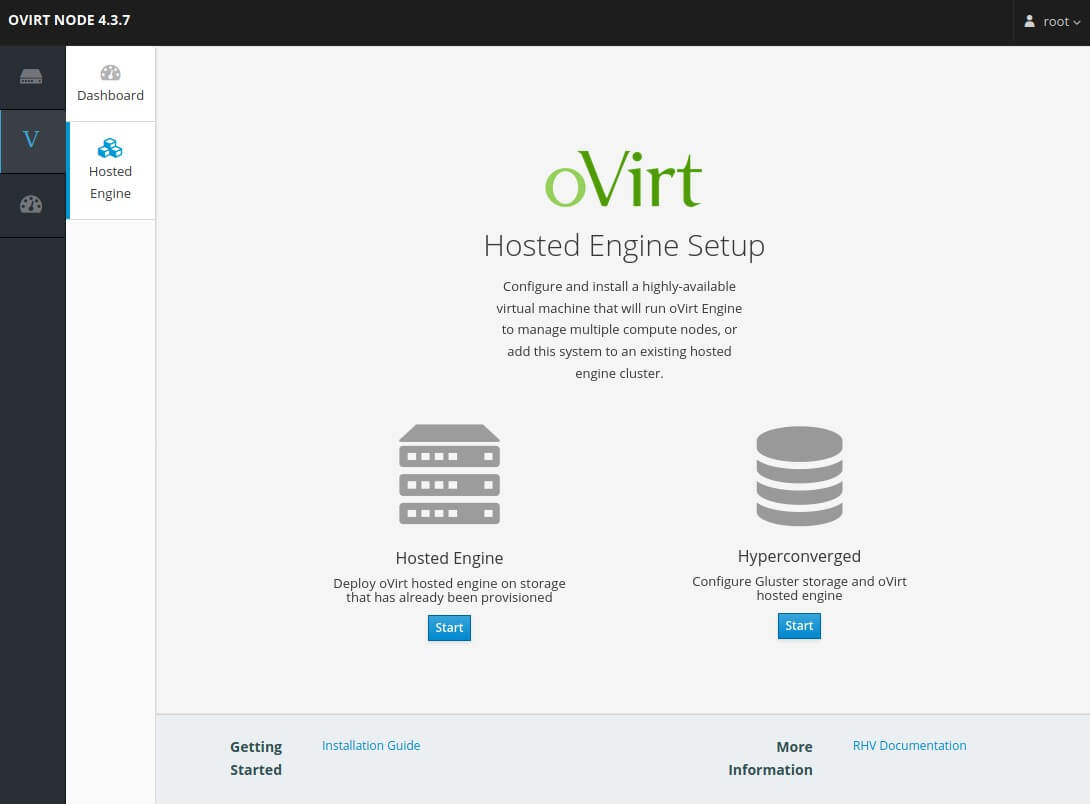Open the gauge icon in far-left sidebar
Image resolution: width=1090 pixels, height=804 pixels.
point(31,205)
